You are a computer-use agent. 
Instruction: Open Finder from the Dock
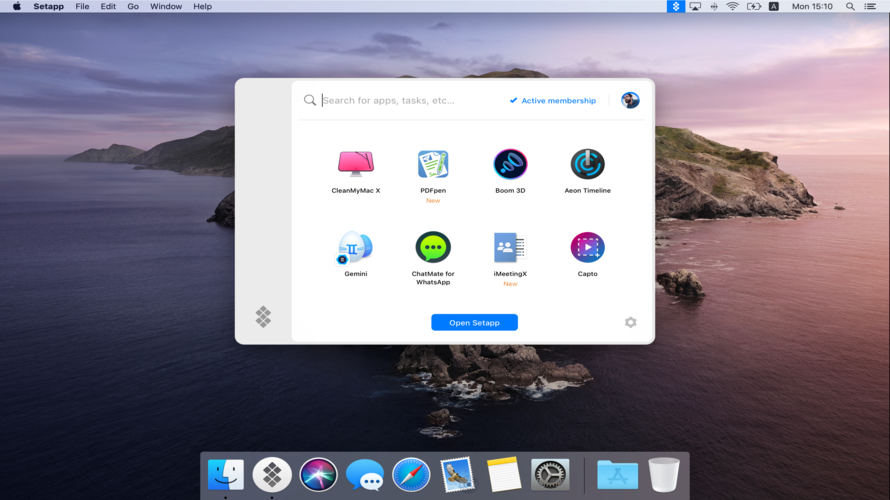point(225,474)
